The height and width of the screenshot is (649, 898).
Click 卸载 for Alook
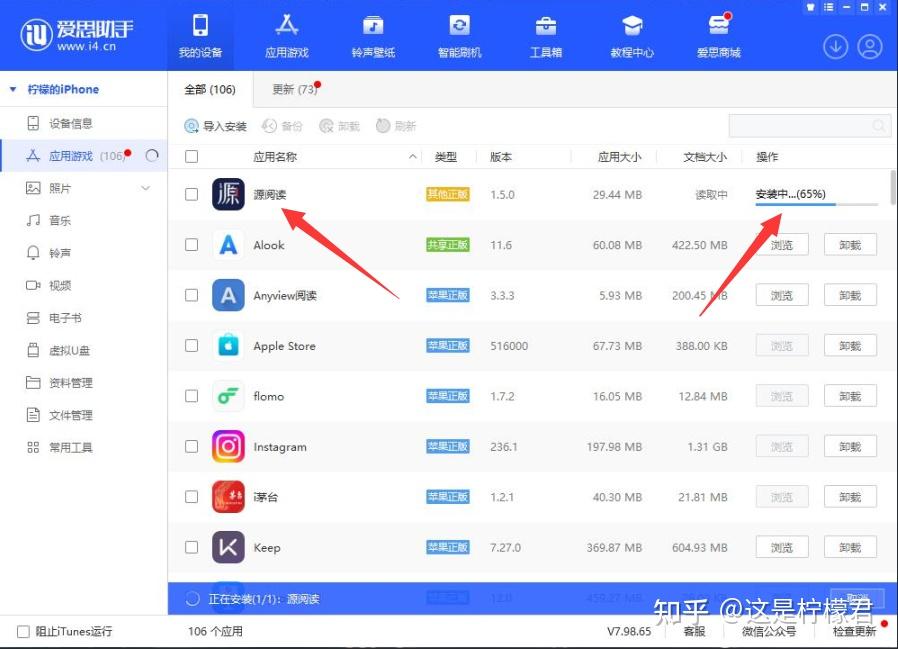click(x=850, y=245)
